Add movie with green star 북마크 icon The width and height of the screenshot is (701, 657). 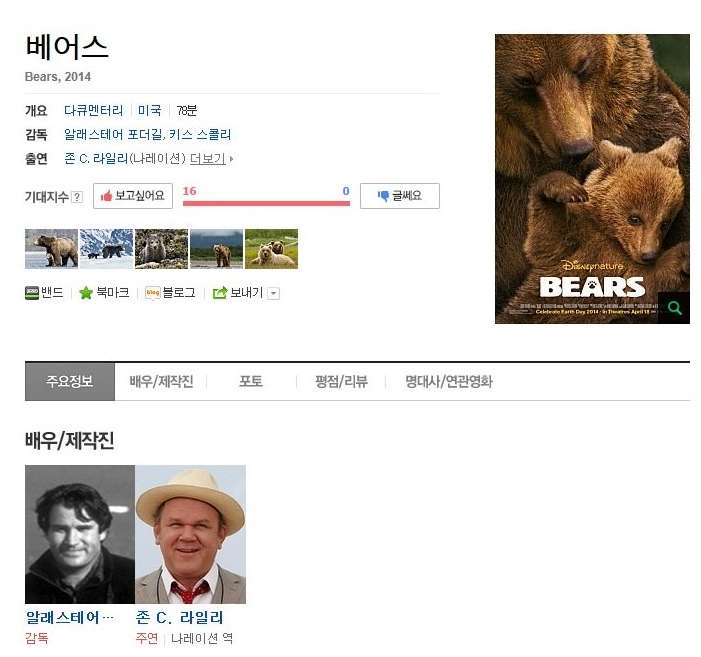pos(85,293)
